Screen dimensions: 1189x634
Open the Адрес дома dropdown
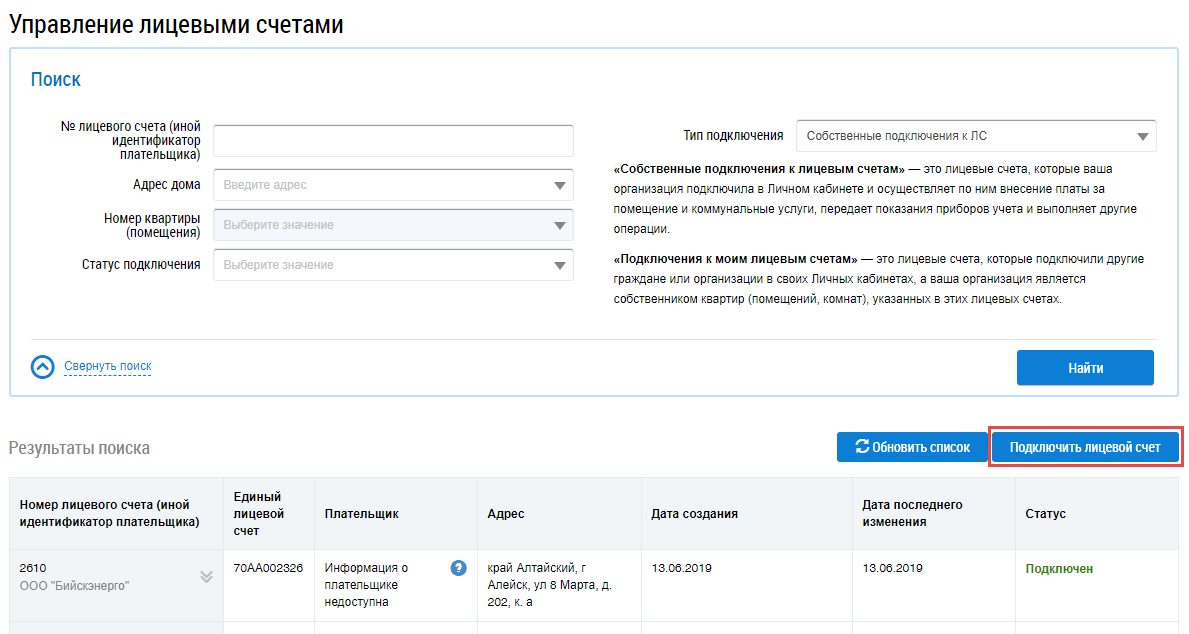[393, 185]
